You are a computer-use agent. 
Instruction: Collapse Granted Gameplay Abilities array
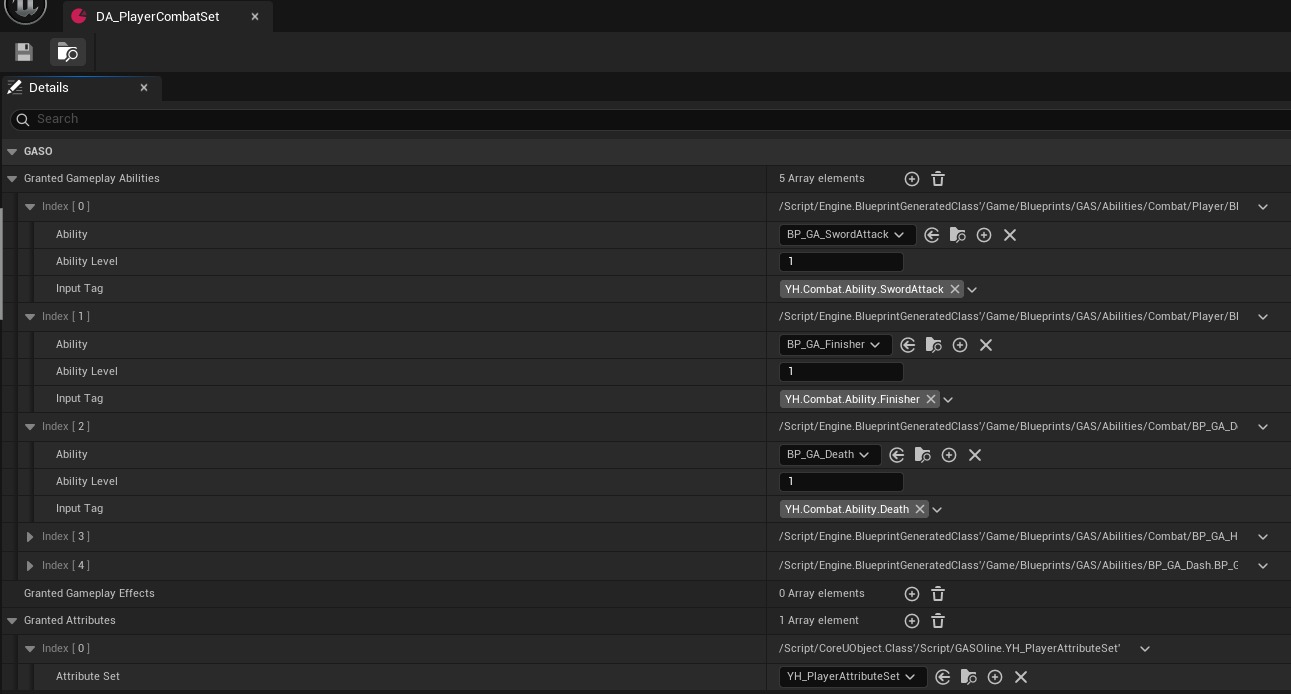click(12, 179)
